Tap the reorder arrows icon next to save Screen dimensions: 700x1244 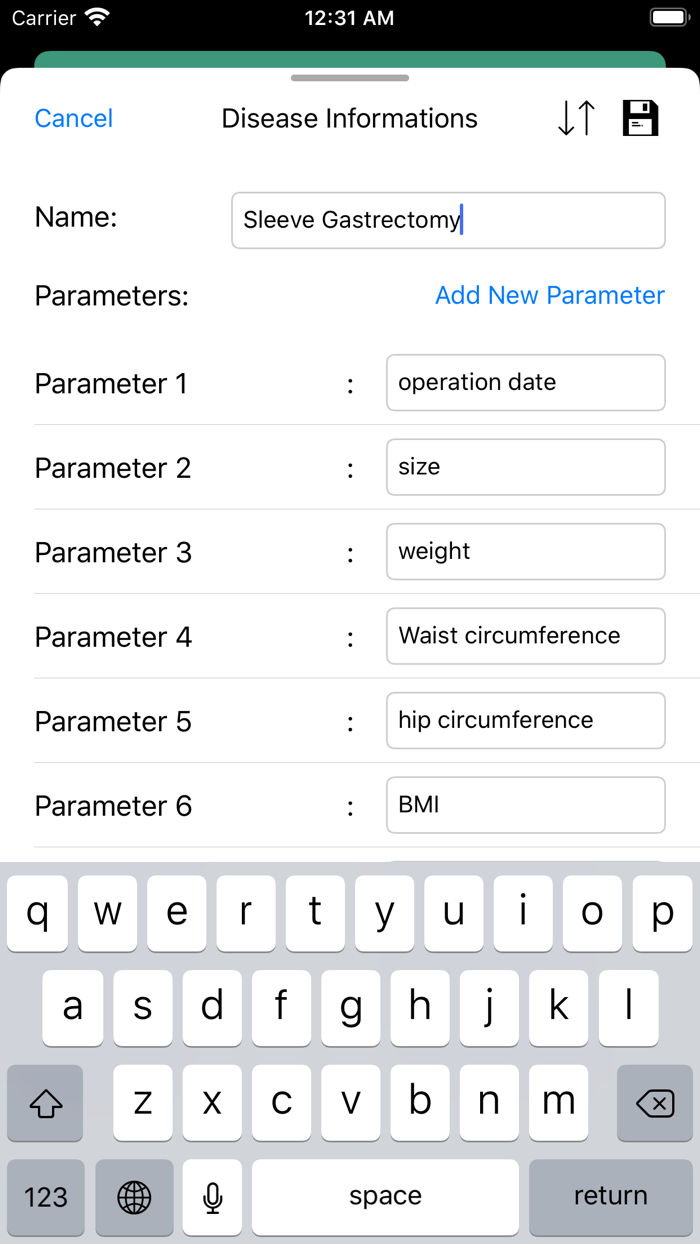[575, 118]
